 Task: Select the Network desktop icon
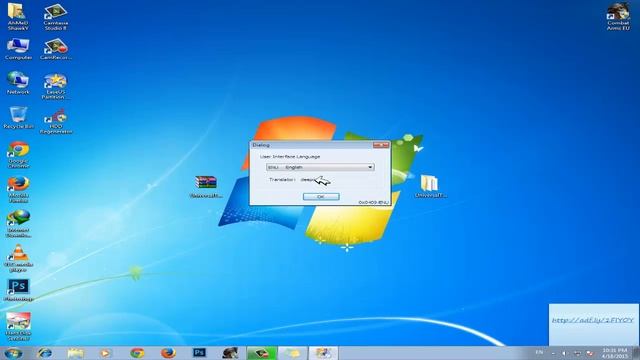point(18,83)
